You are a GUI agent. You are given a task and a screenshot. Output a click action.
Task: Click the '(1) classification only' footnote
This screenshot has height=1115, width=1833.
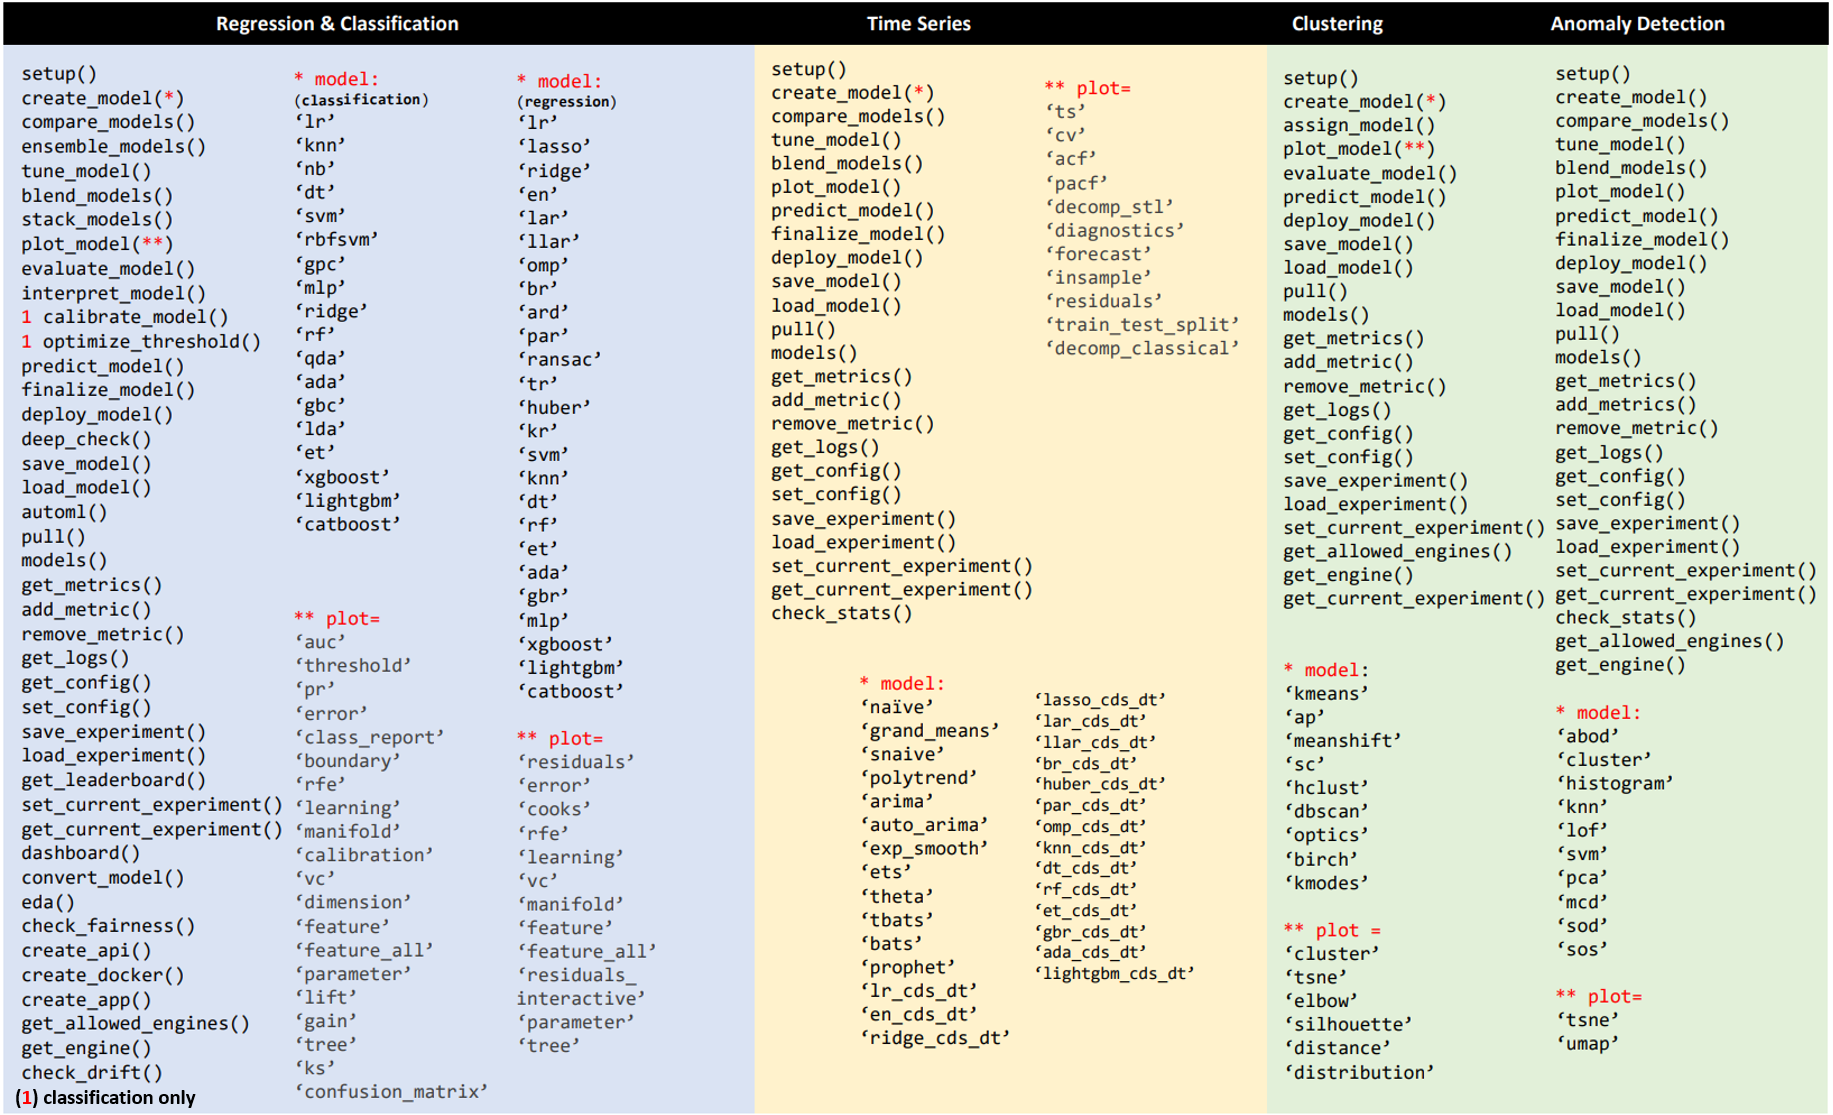pos(106,1098)
